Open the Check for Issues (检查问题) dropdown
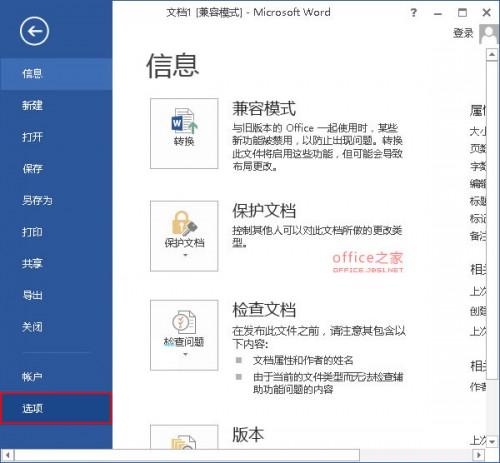Viewport: 500px width, 463px height. tap(184, 335)
